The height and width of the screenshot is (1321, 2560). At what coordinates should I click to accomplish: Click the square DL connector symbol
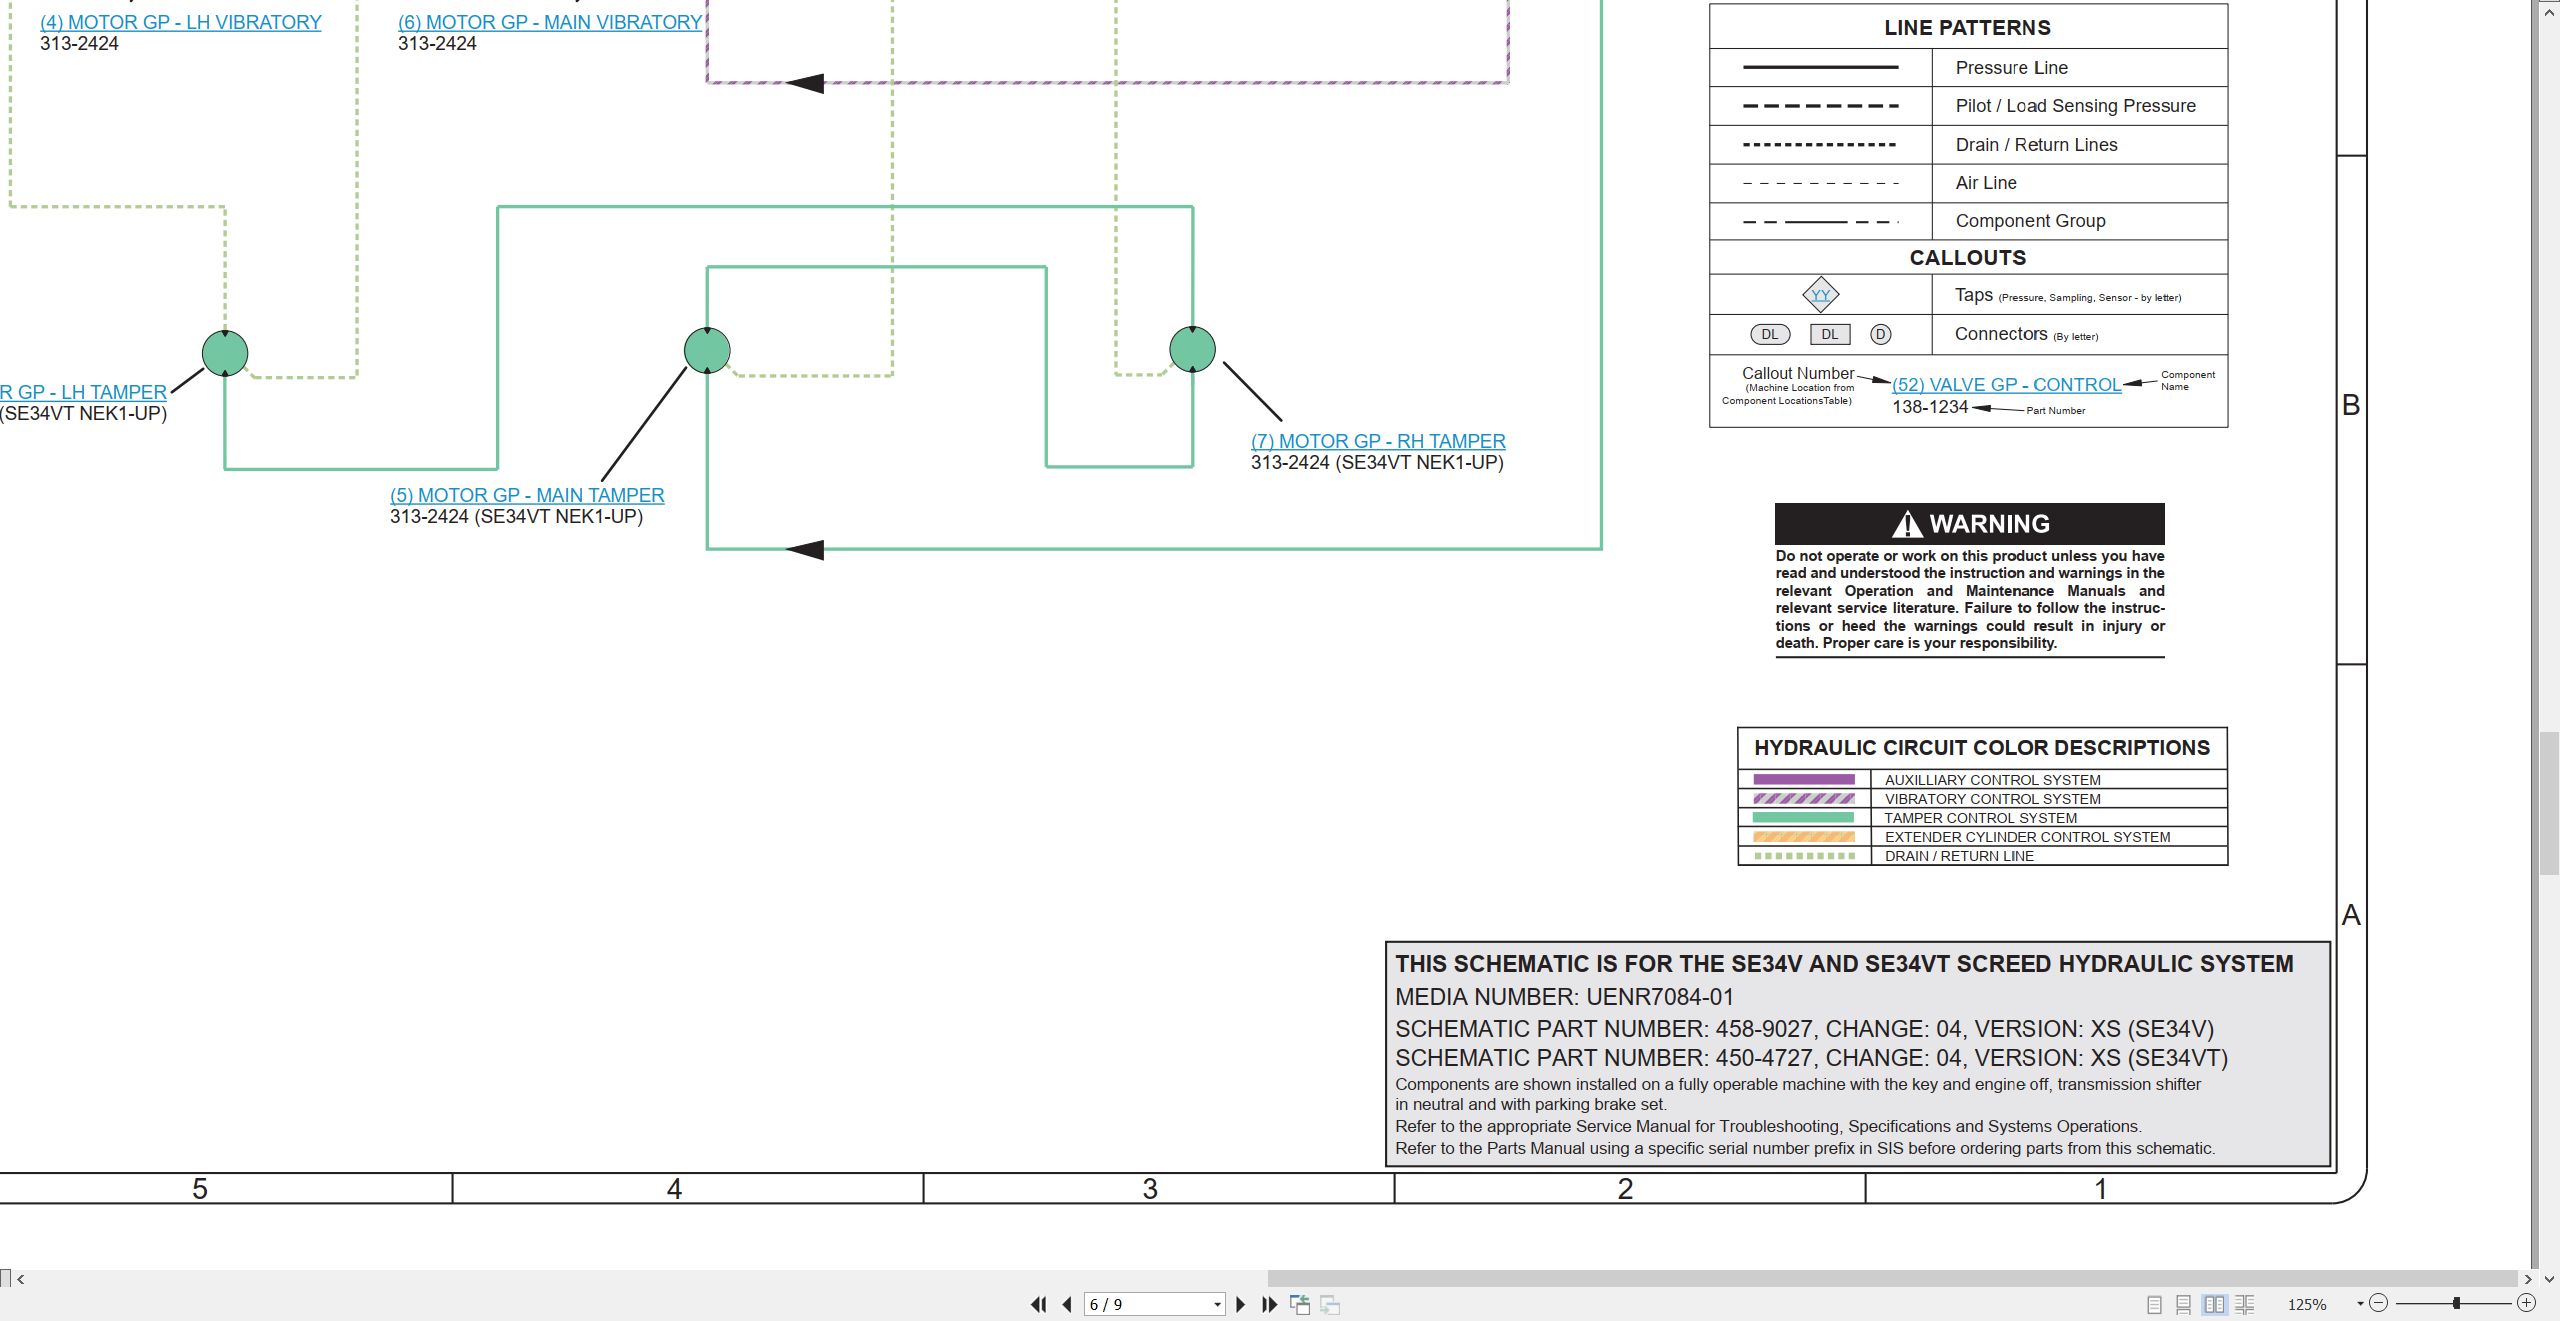tap(1830, 335)
